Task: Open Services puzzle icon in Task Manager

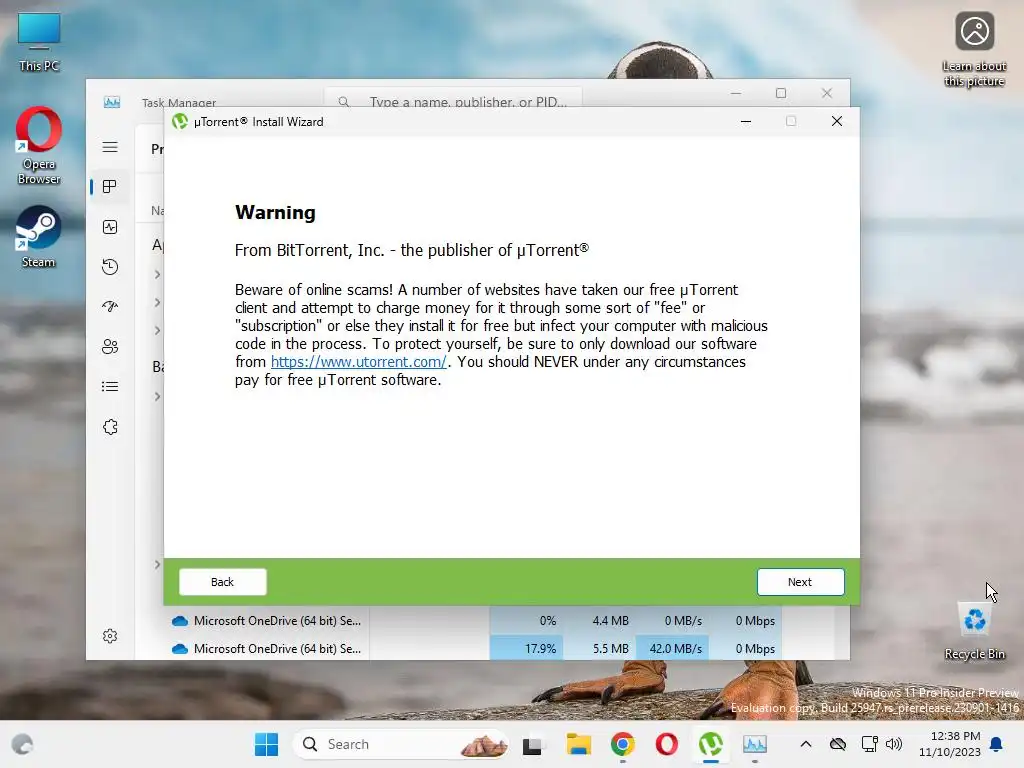Action: click(x=110, y=427)
